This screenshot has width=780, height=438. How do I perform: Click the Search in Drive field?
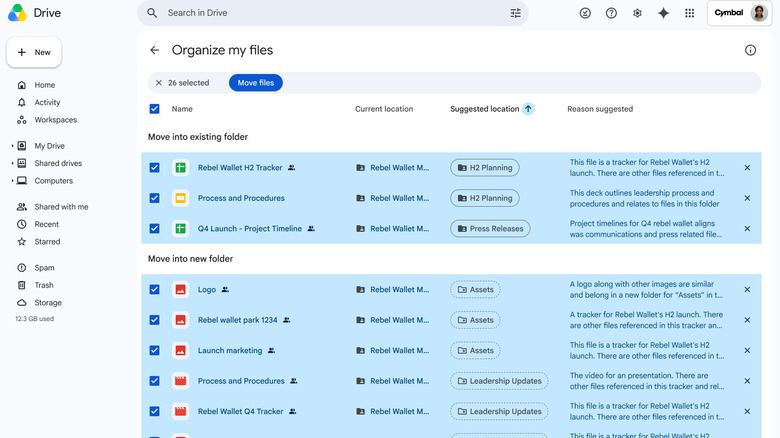[x=332, y=13]
